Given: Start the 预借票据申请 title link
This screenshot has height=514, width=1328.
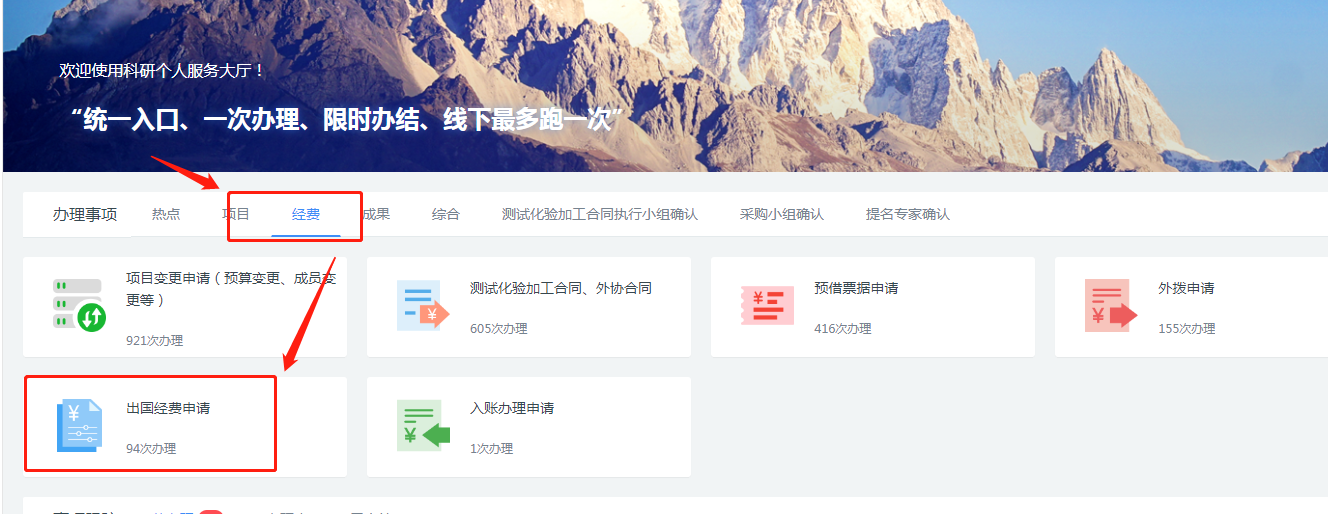Looking at the screenshot, I should [856, 288].
